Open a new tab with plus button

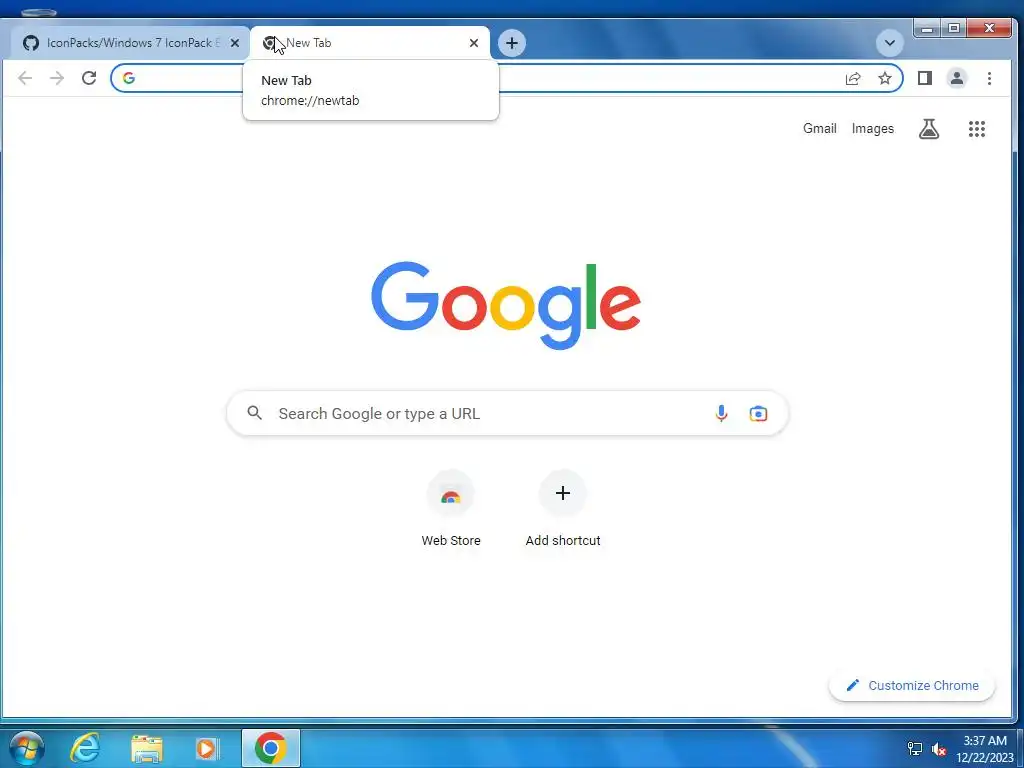(x=512, y=43)
